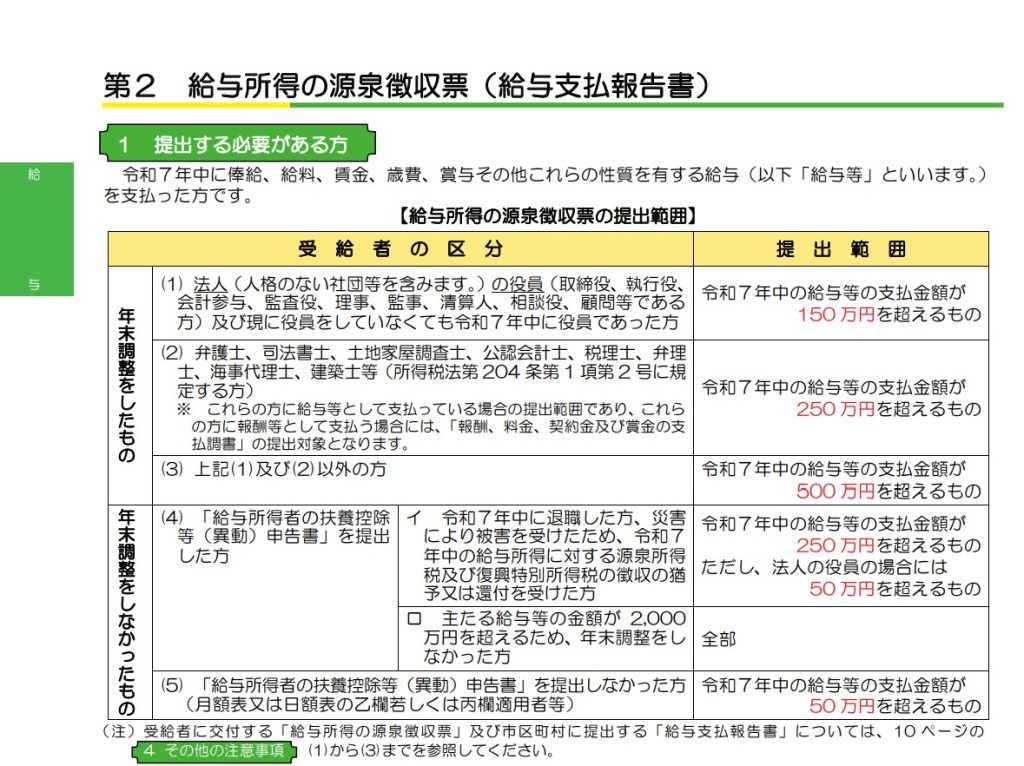This screenshot has width=1024, height=766.
Task: Click the green 給与 side tab
Action: (36, 229)
